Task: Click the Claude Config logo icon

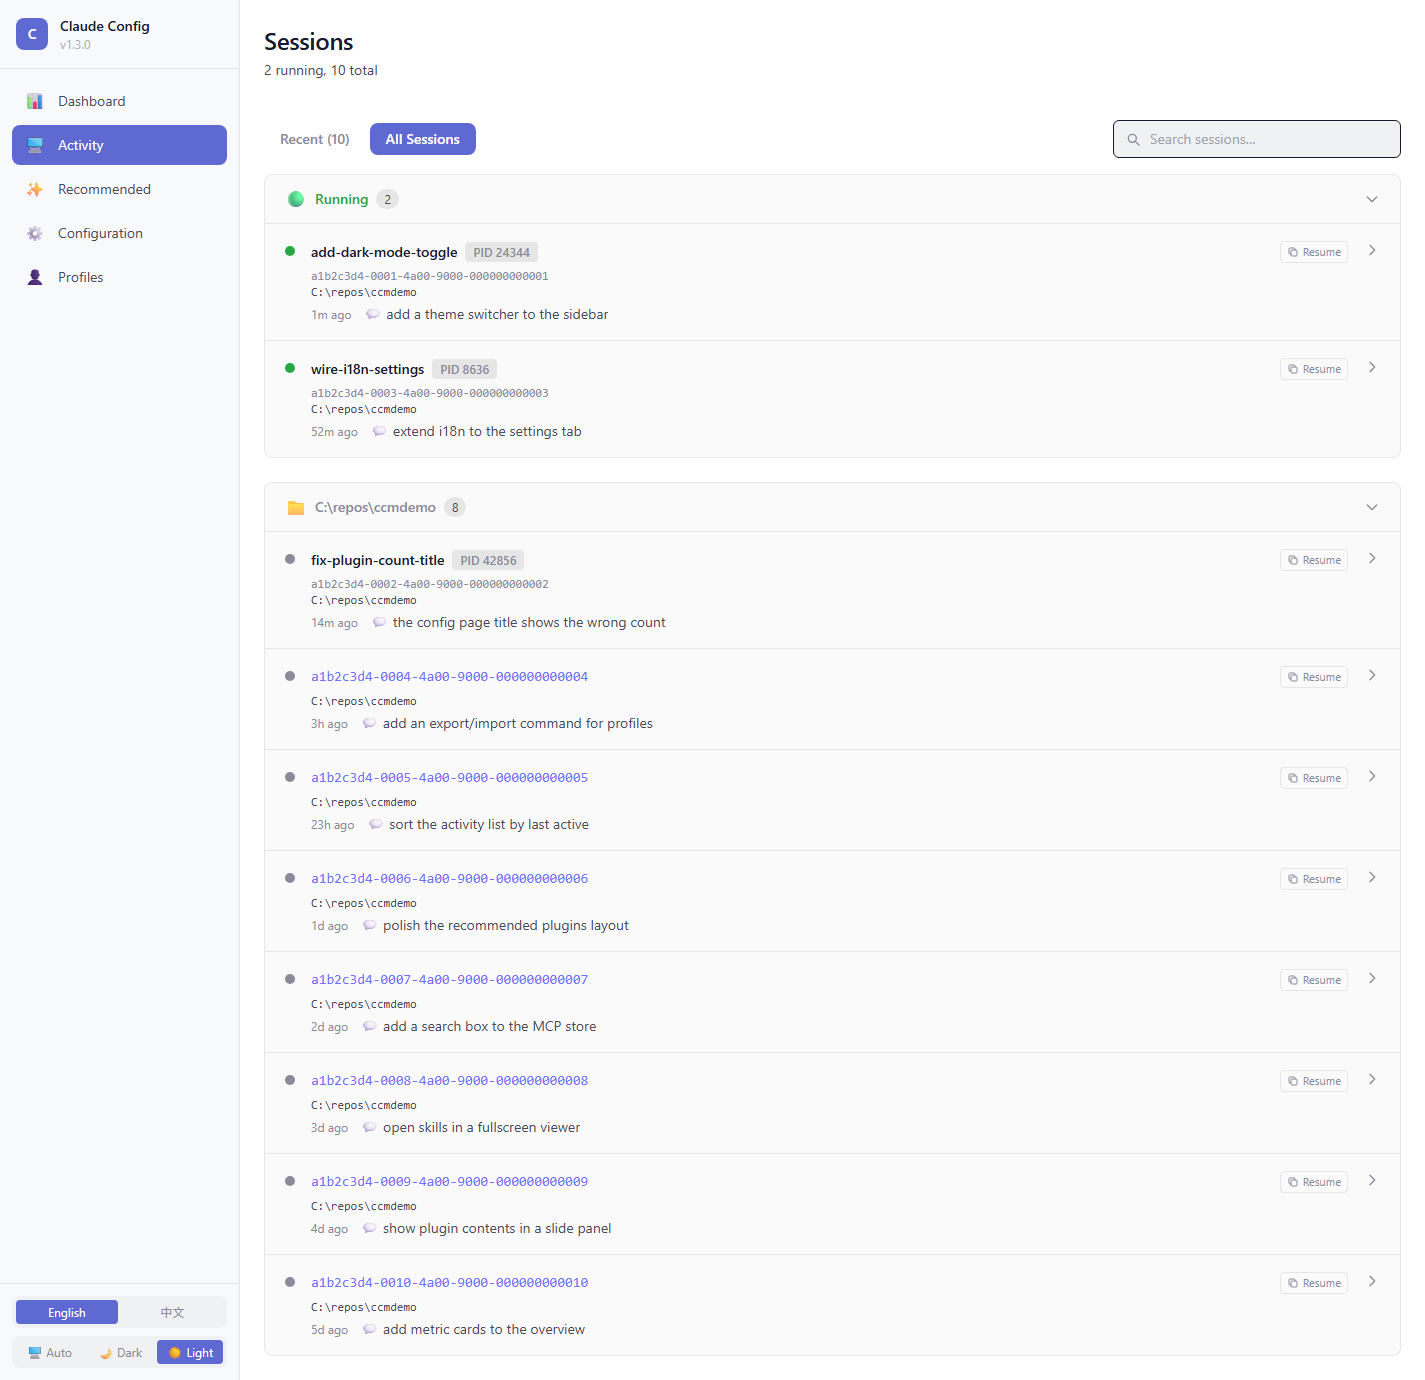Action: (32, 34)
